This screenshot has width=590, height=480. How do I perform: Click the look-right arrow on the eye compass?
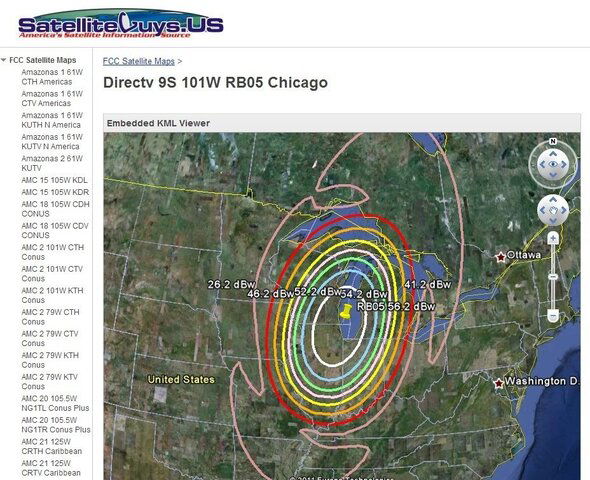pos(564,164)
